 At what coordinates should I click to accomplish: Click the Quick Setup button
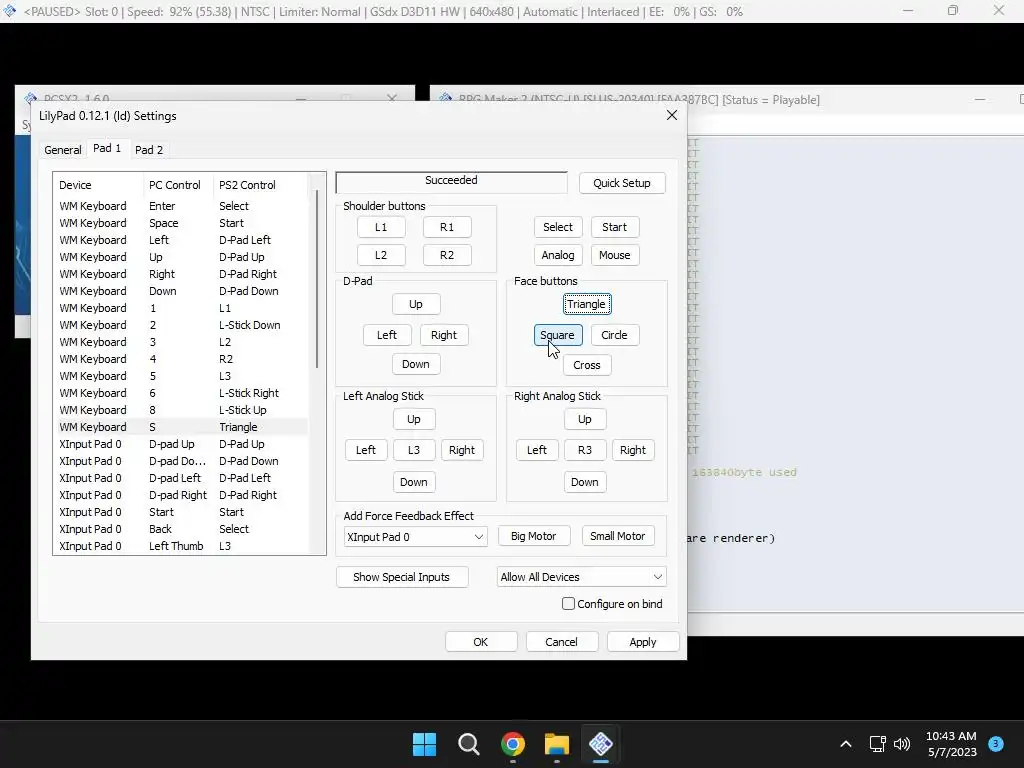(622, 183)
